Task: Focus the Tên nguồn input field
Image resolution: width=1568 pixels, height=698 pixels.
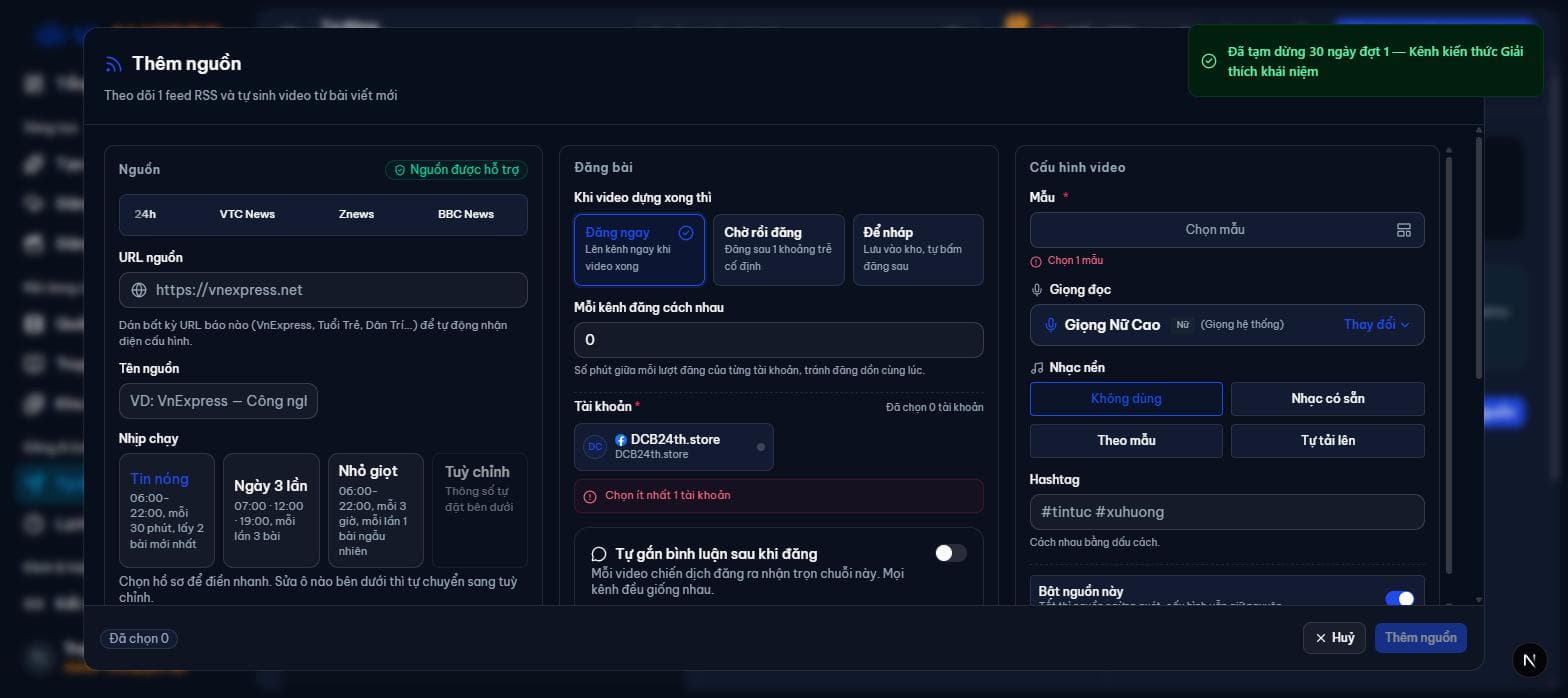Action: tap(218, 401)
